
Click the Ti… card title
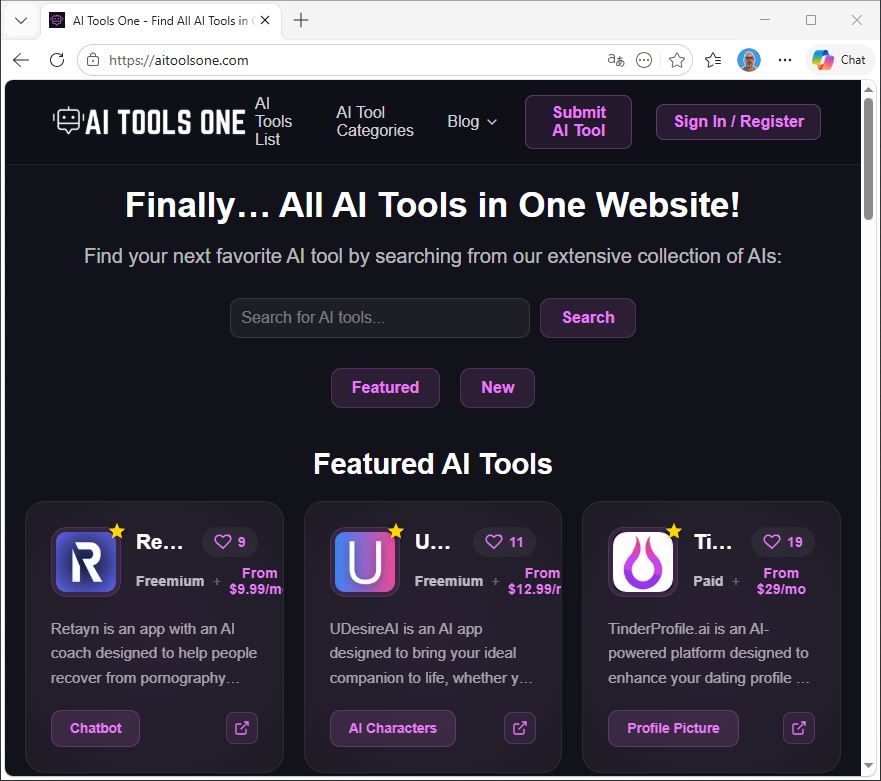coord(713,542)
